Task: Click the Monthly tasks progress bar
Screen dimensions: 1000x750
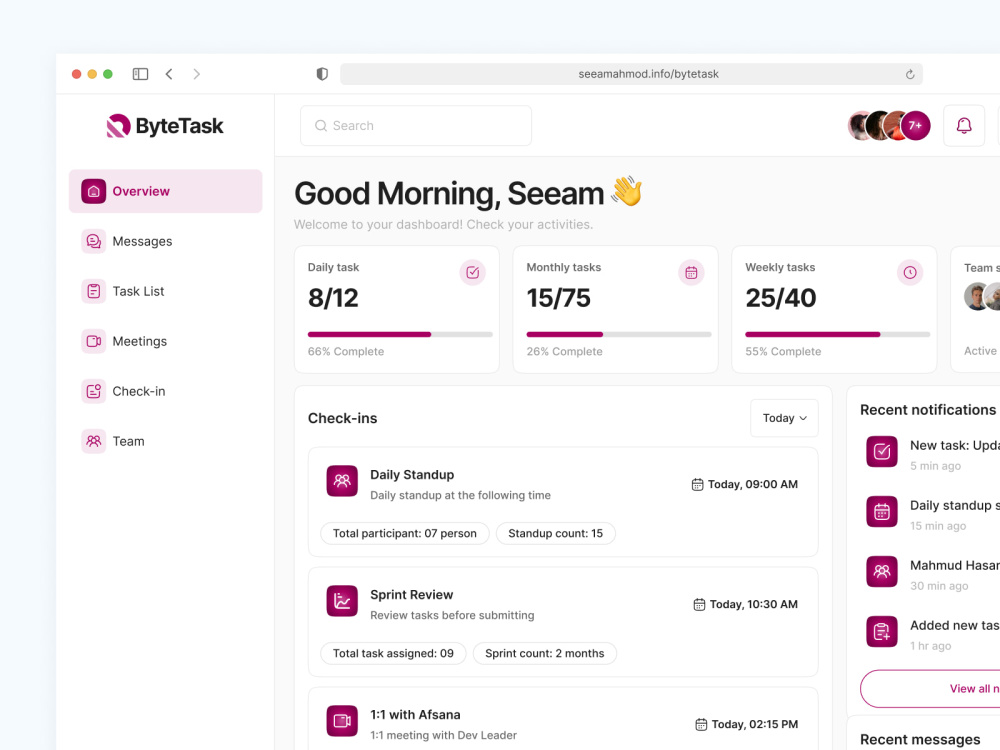Action: coord(619,334)
